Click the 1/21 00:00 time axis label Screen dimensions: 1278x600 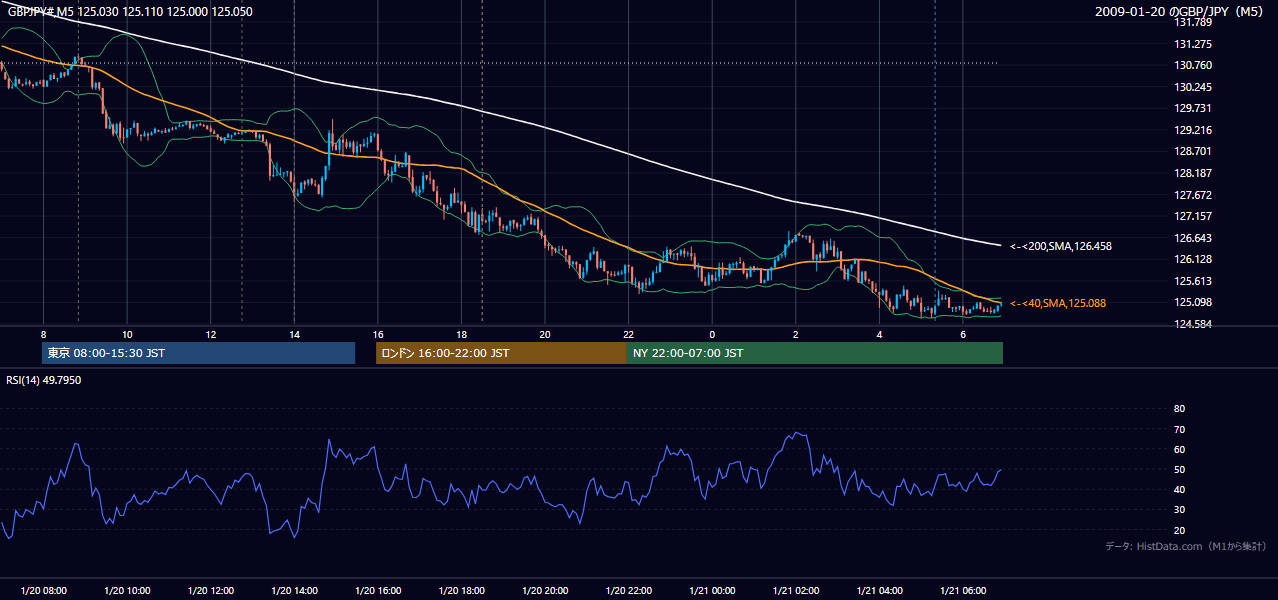point(712,591)
